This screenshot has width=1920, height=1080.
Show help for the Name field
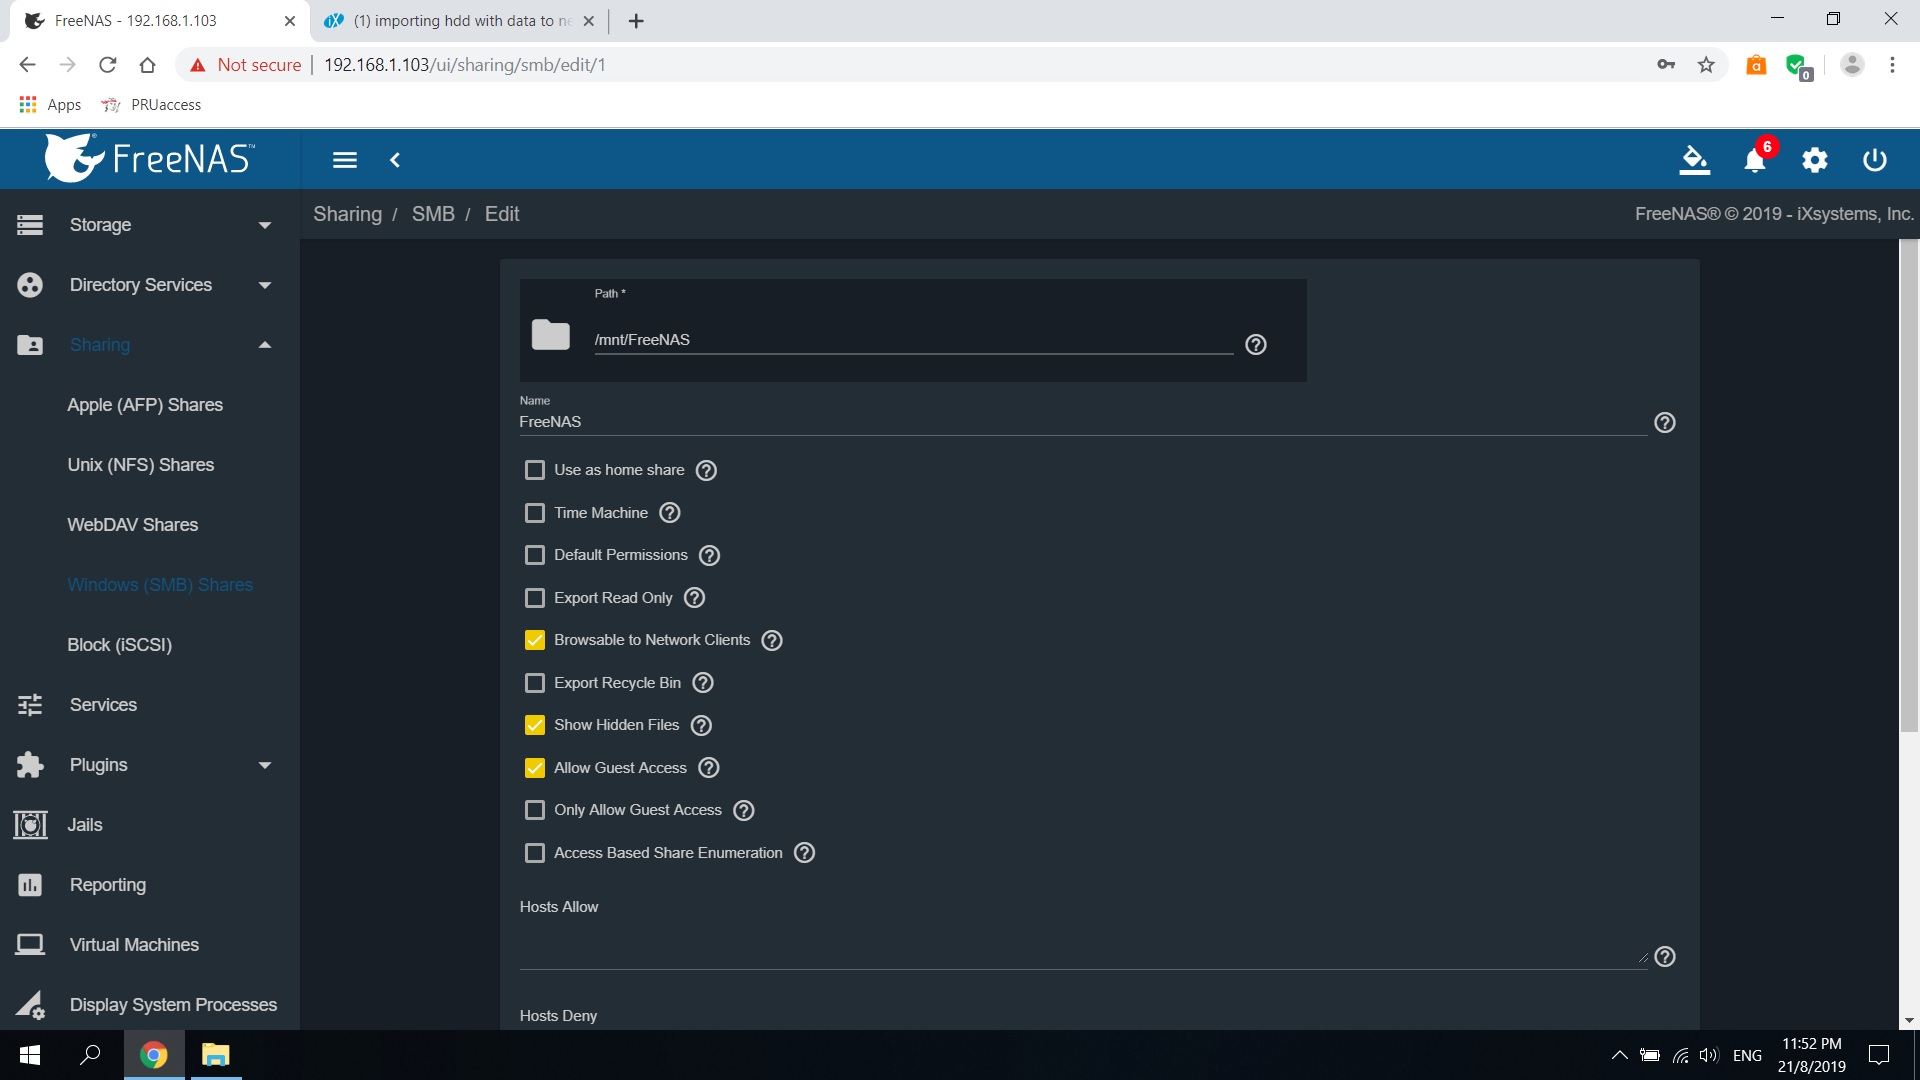click(1665, 422)
